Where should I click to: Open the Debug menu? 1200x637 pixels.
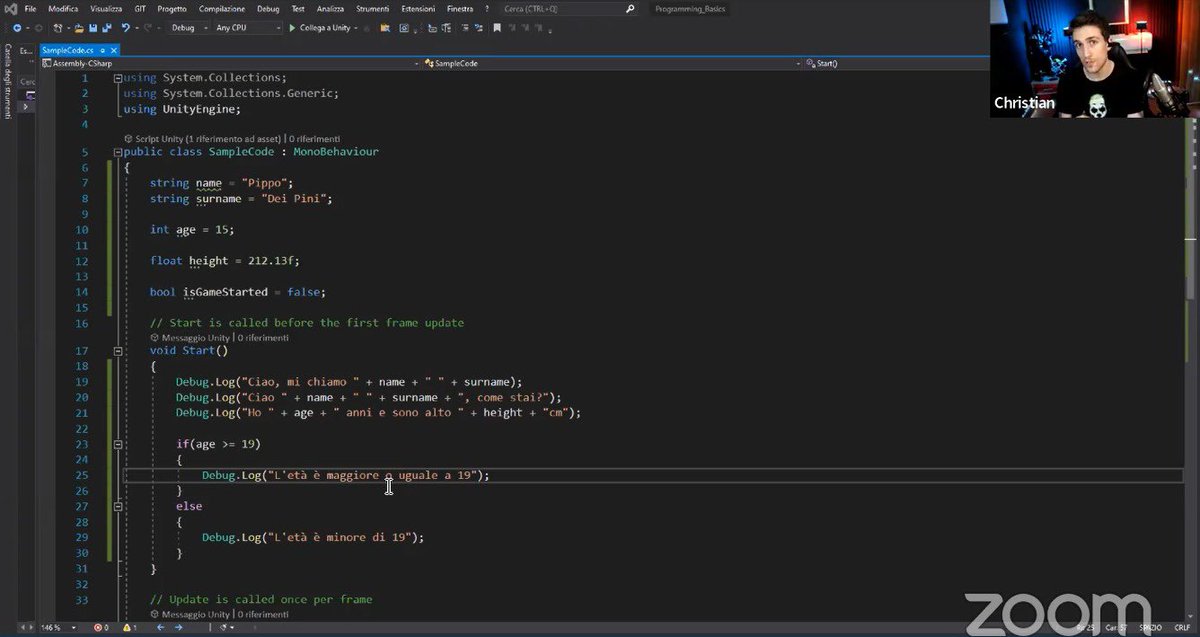[x=268, y=8]
